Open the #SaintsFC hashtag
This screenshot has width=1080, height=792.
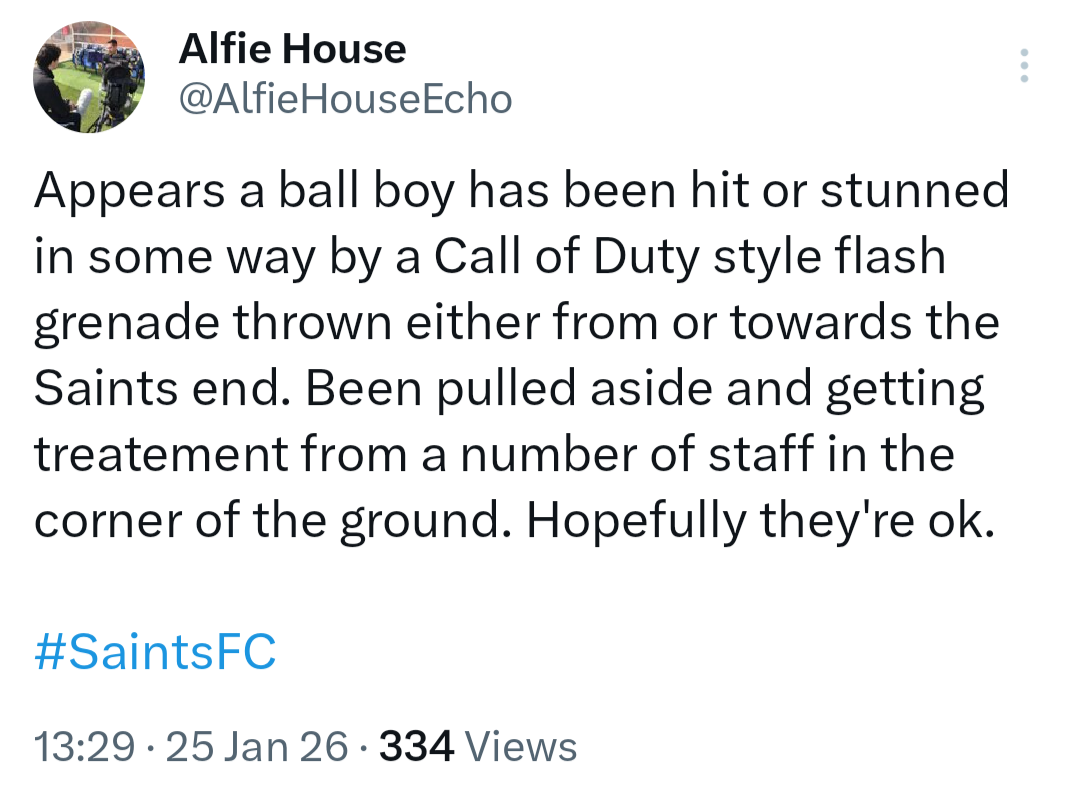[x=155, y=653]
